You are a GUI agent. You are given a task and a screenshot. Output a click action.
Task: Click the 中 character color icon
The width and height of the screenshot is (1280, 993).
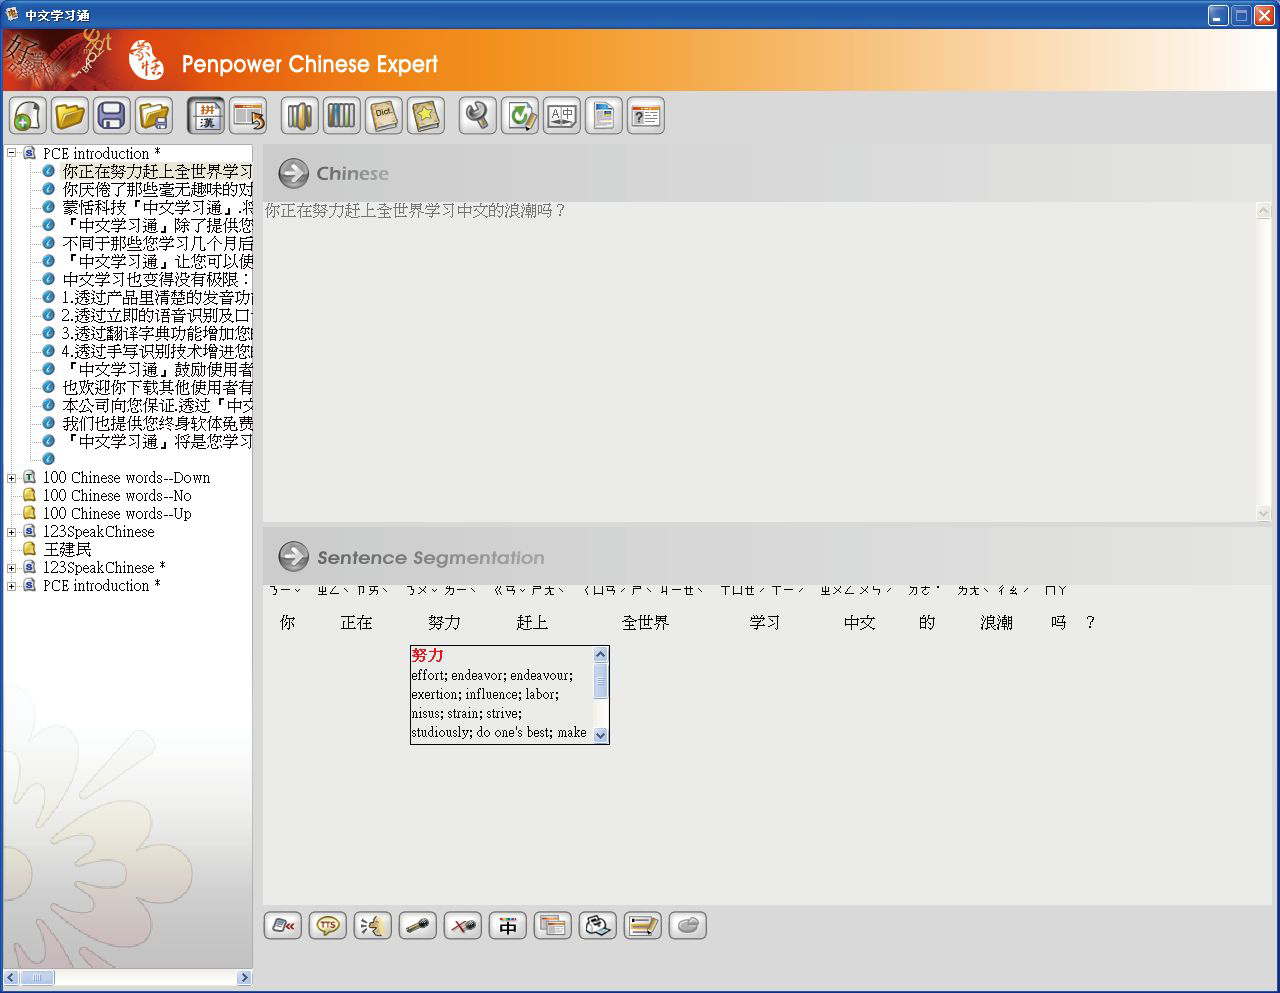pyautogui.click(x=508, y=926)
